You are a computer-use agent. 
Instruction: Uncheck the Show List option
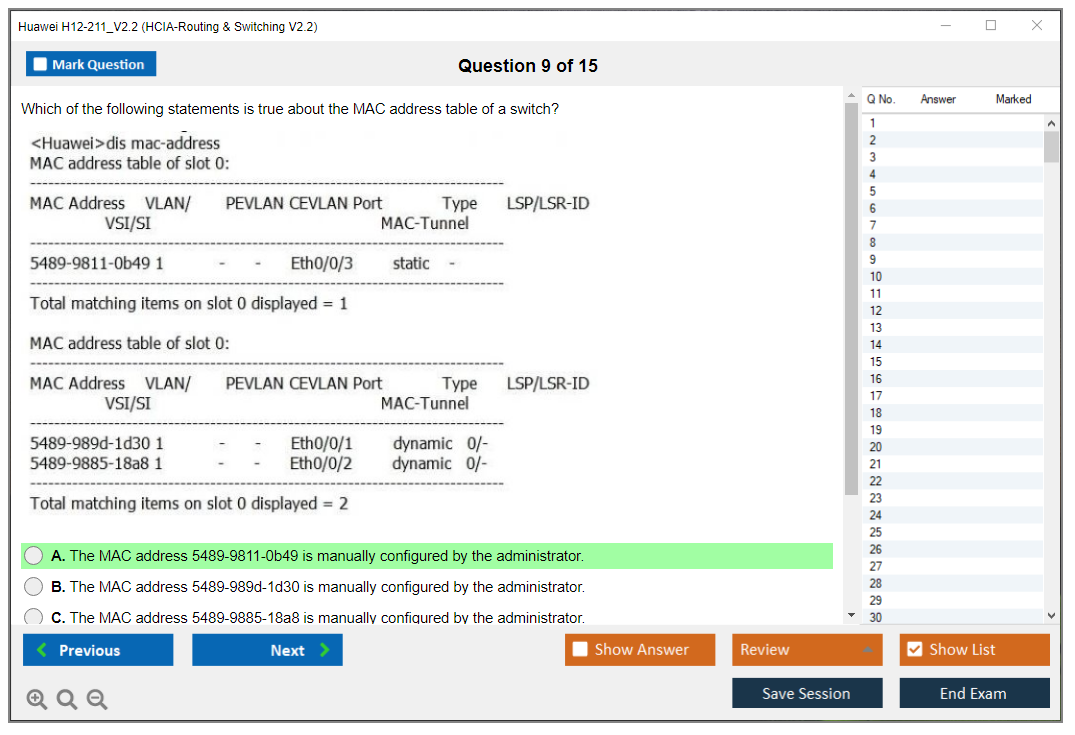point(914,650)
